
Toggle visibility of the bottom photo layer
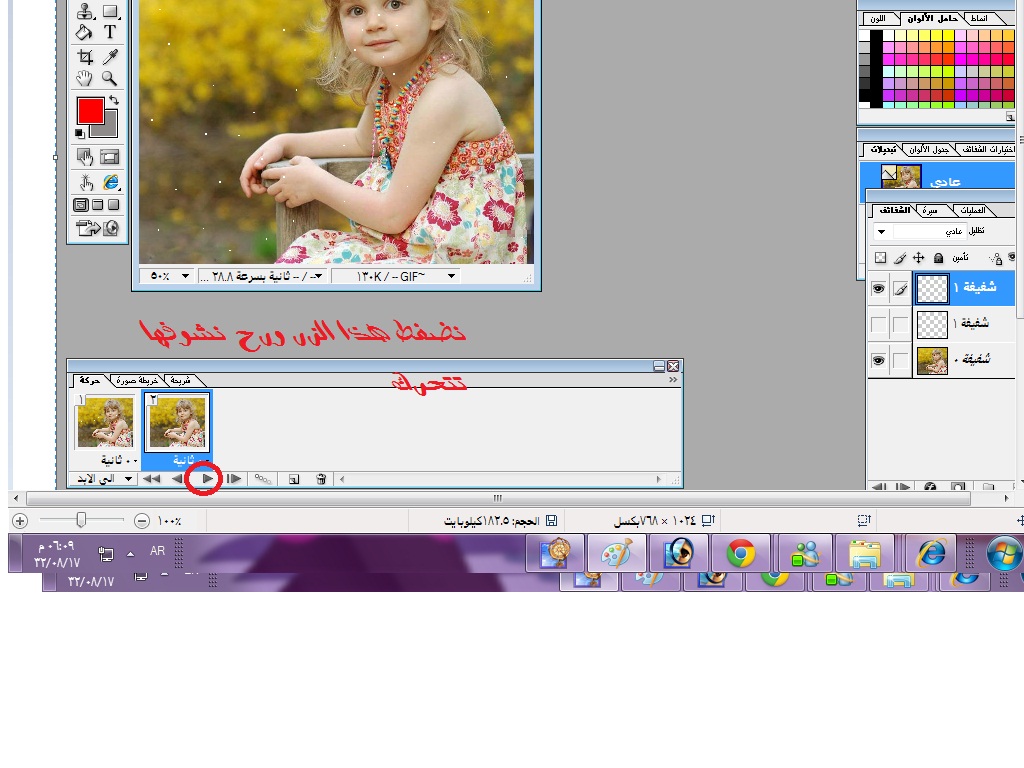click(x=878, y=360)
